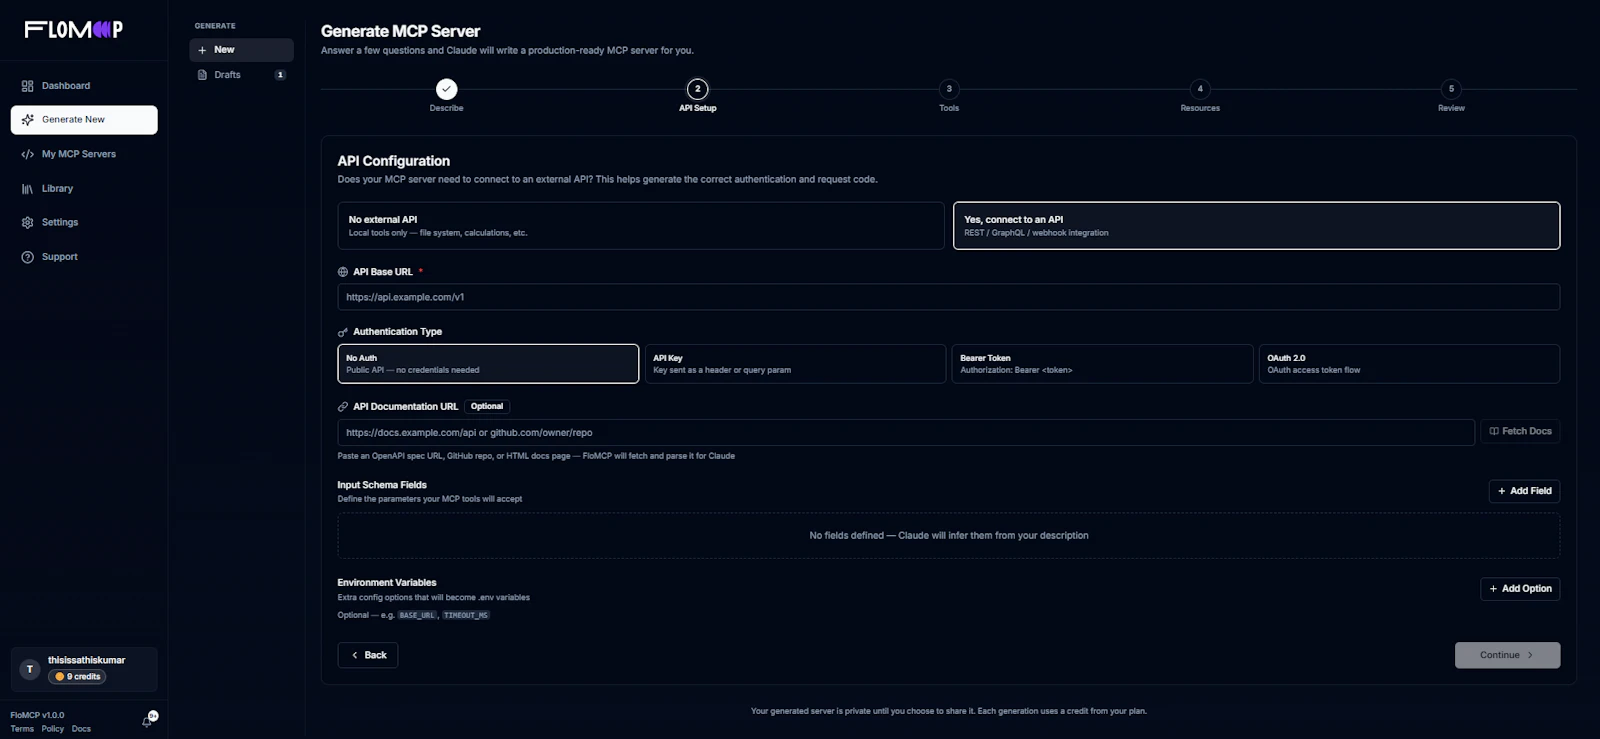The height and width of the screenshot is (739, 1600).
Task: Choose No Auth authentication type
Action: [x=488, y=364]
